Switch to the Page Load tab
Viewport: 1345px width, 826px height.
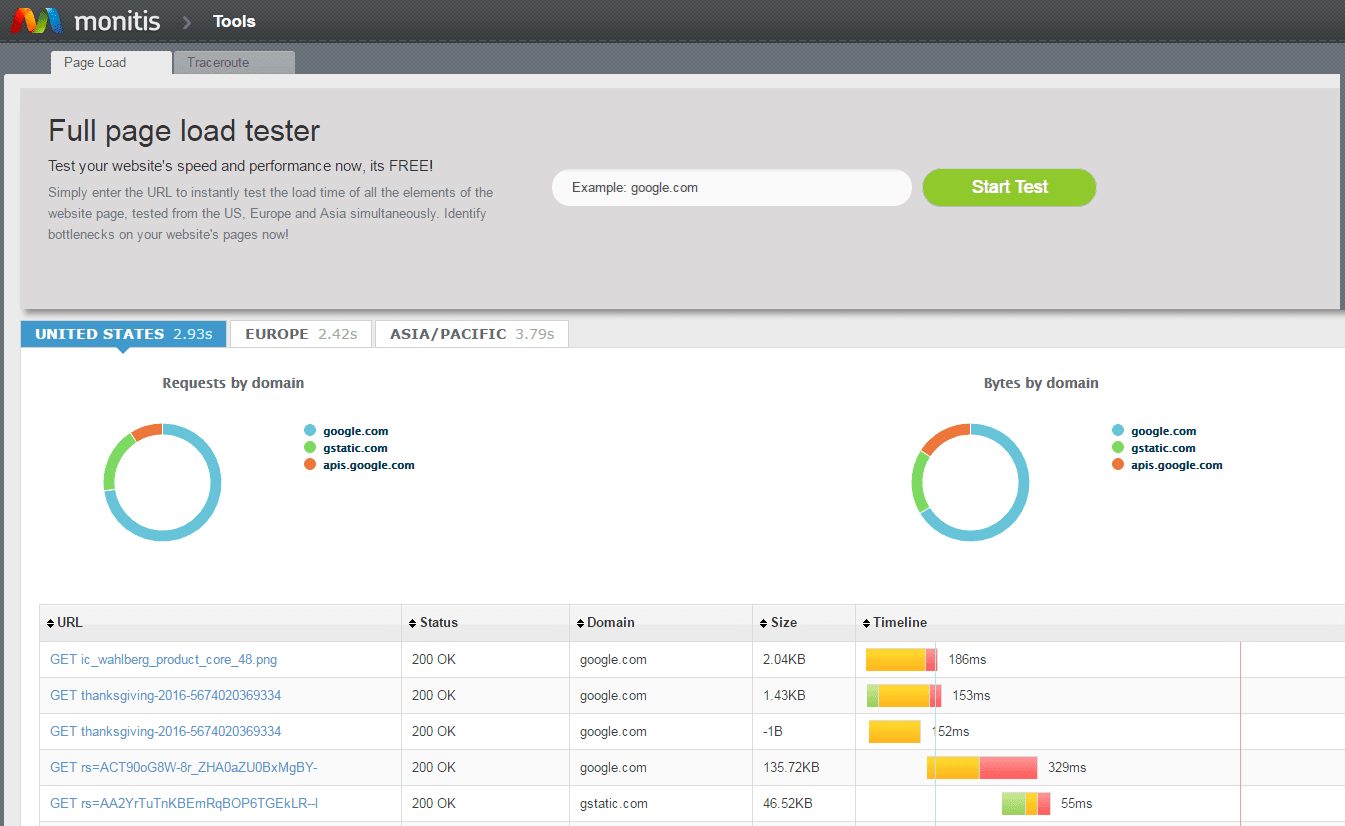pos(111,62)
